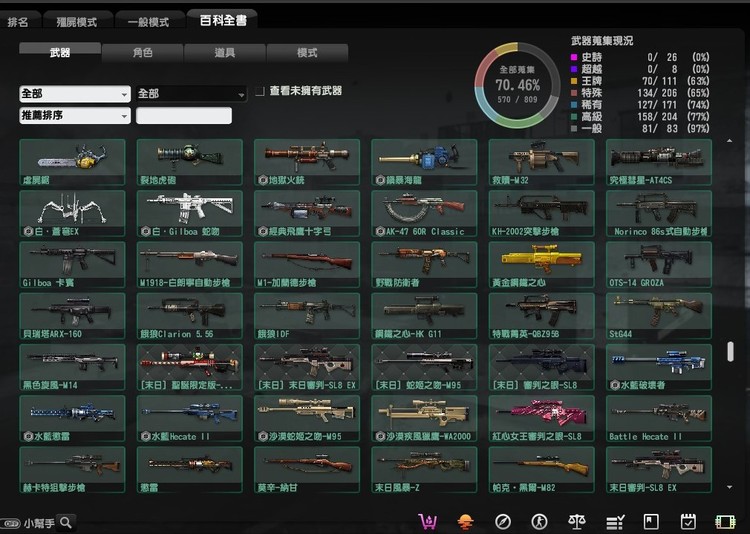
Task: Open the 貝瑞塔ARX-160 card
Action: (72, 316)
